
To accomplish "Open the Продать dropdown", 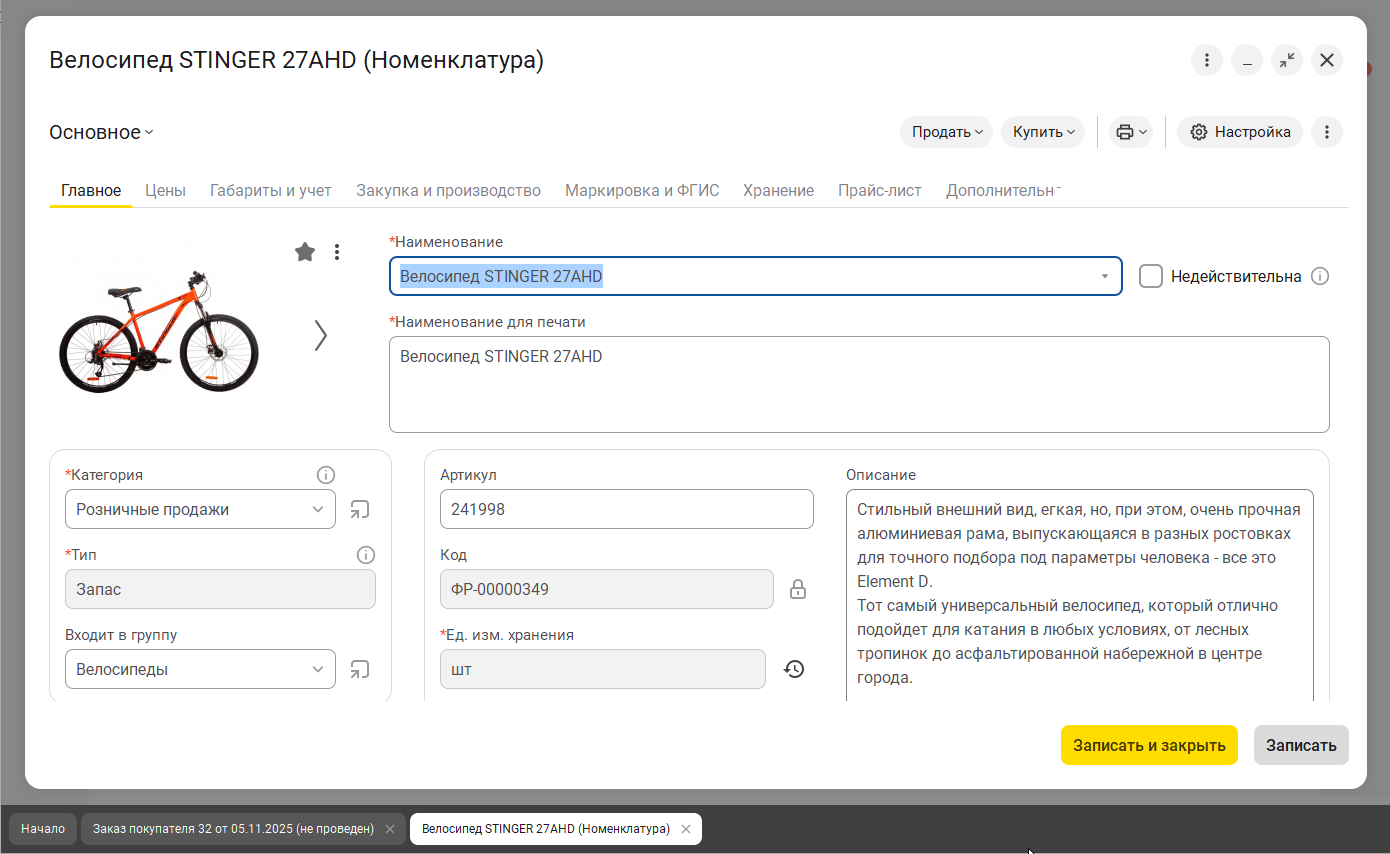I will [x=945, y=131].
